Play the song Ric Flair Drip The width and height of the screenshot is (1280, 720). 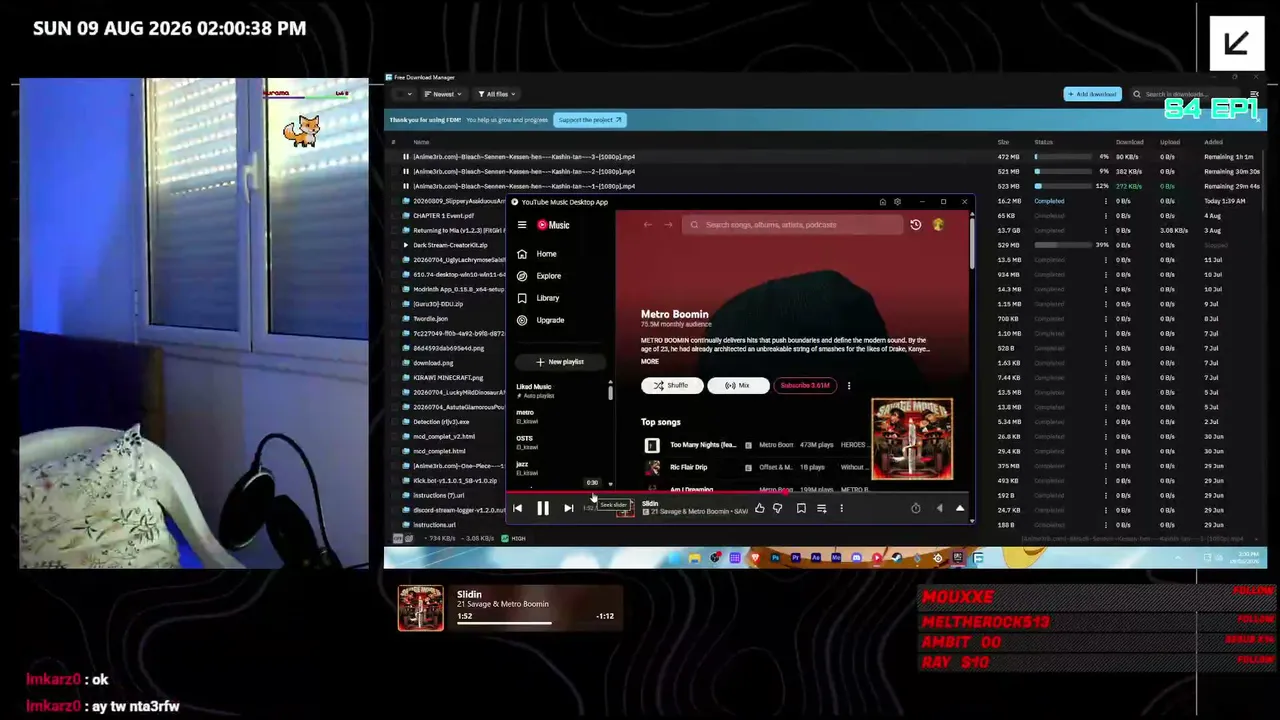[688, 467]
